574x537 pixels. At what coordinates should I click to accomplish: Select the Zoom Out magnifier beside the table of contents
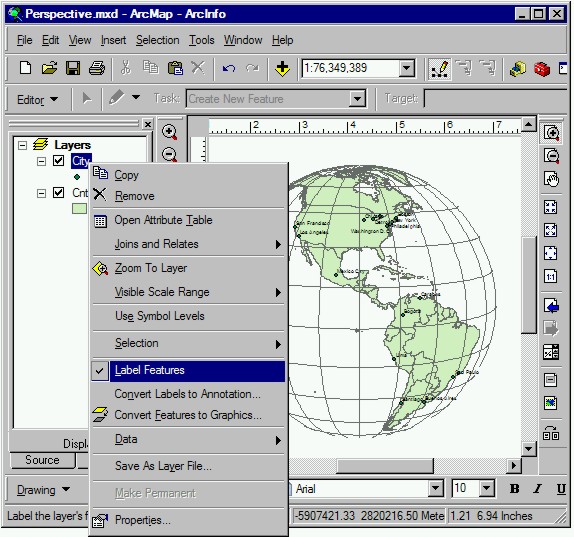pyautogui.click(x=169, y=154)
